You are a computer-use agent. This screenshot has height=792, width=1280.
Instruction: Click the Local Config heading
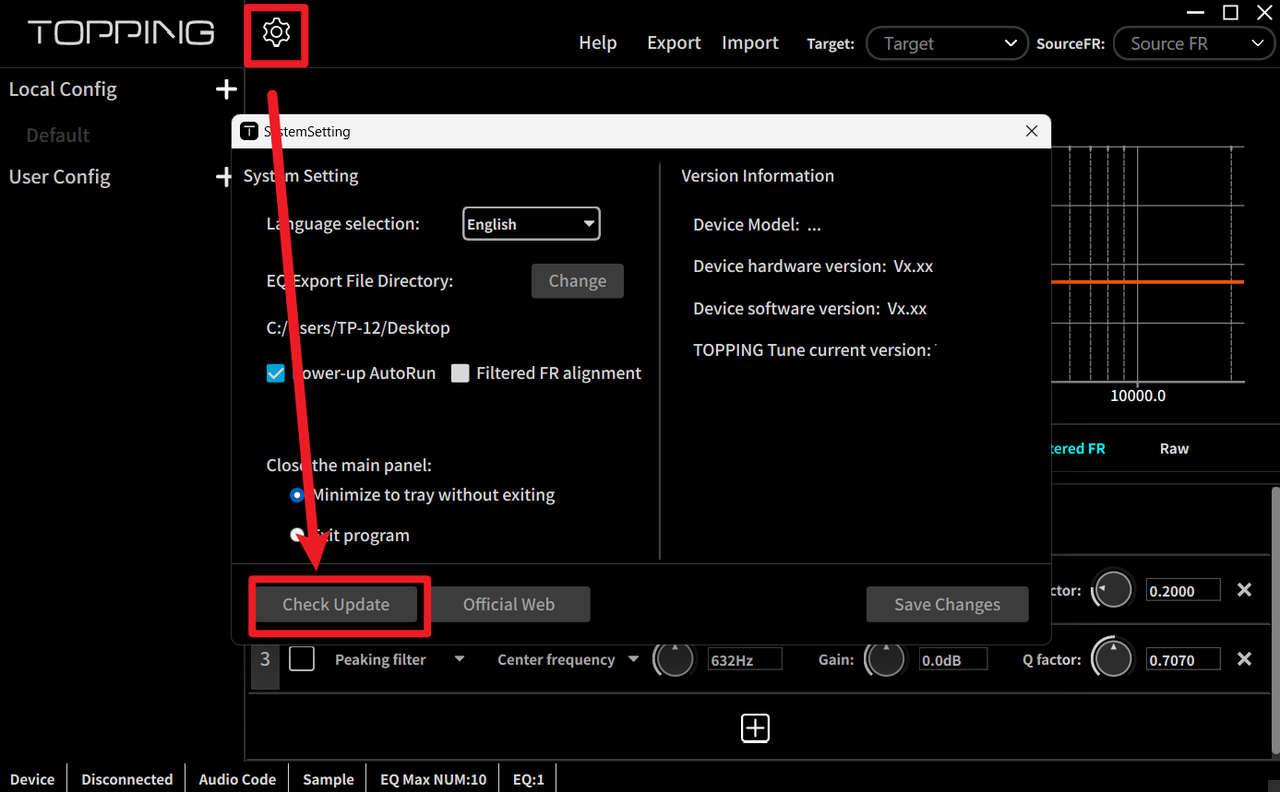pos(63,89)
